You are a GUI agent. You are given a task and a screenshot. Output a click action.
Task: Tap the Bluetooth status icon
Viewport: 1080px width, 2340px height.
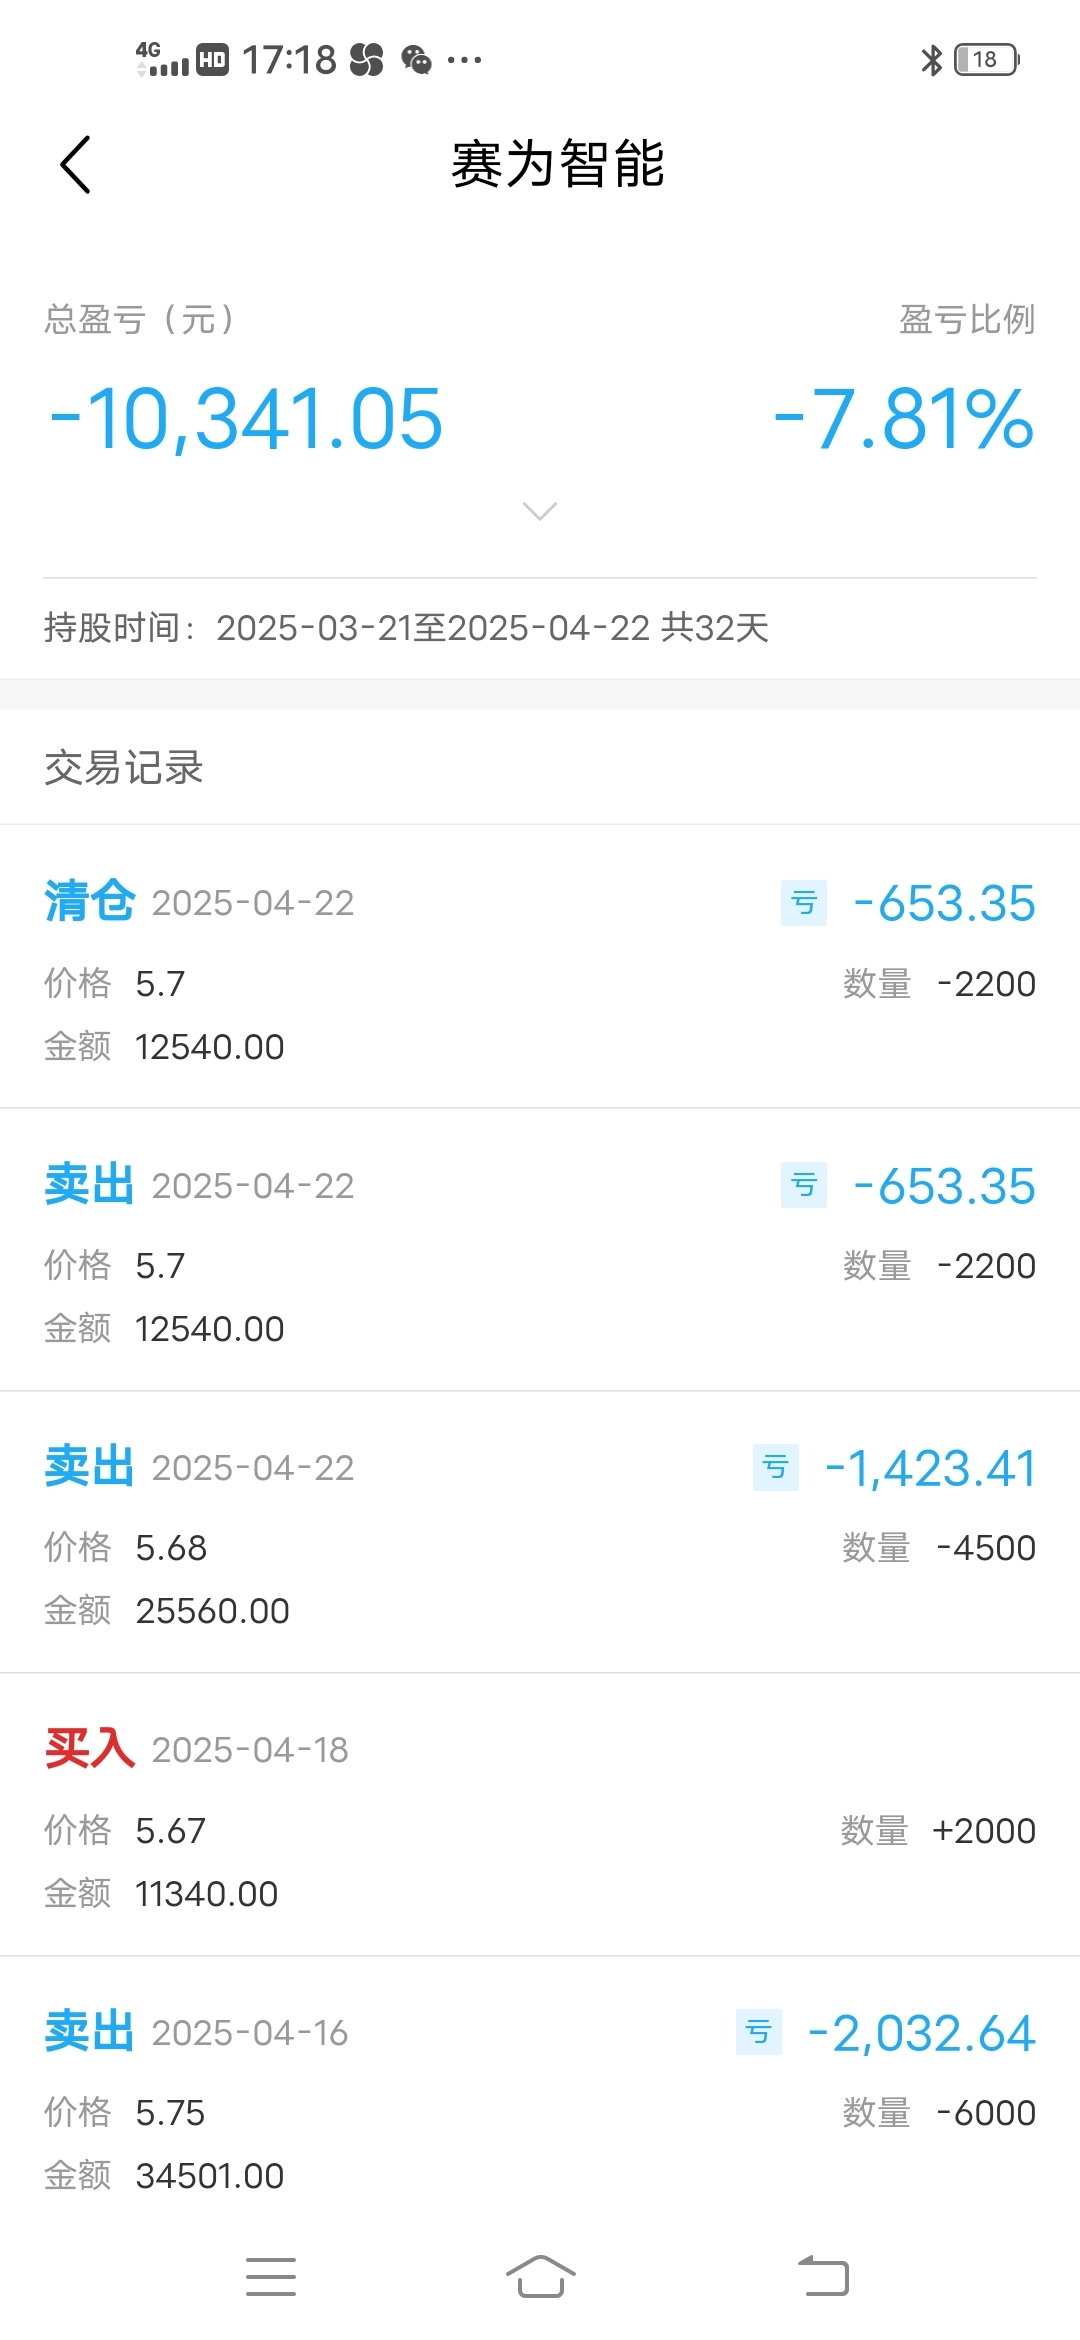tap(932, 60)
